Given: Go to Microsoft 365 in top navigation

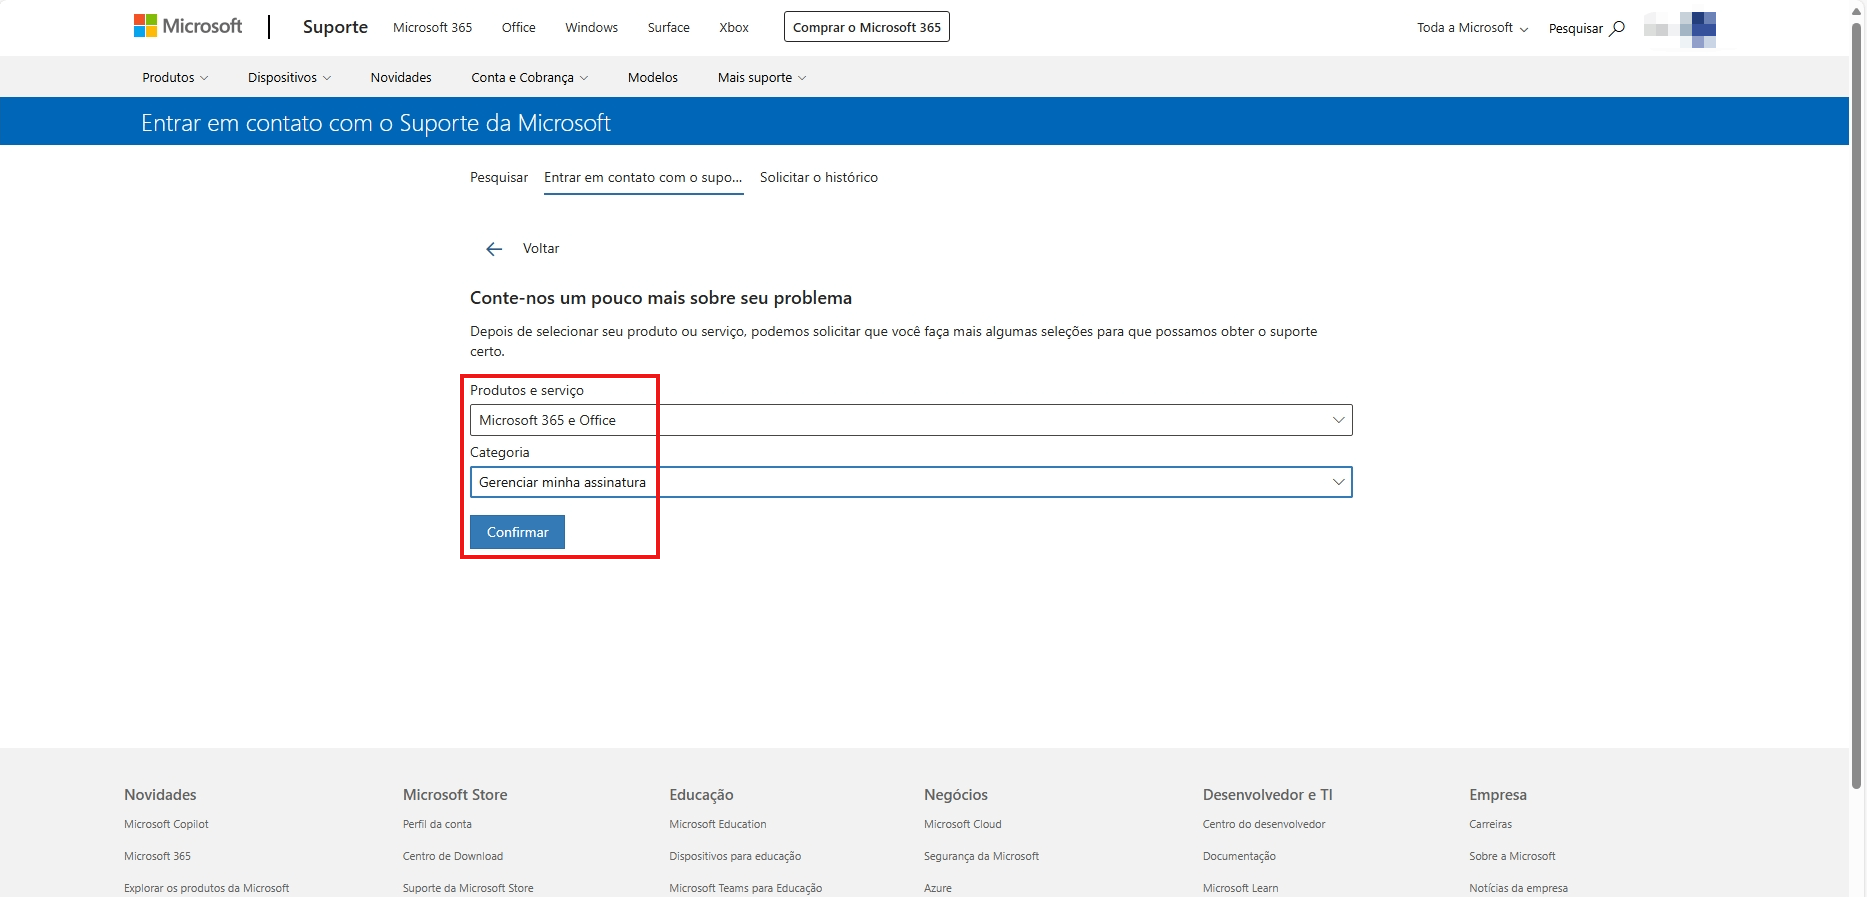Looking at the screenshot, I should (x=432, y=27).
